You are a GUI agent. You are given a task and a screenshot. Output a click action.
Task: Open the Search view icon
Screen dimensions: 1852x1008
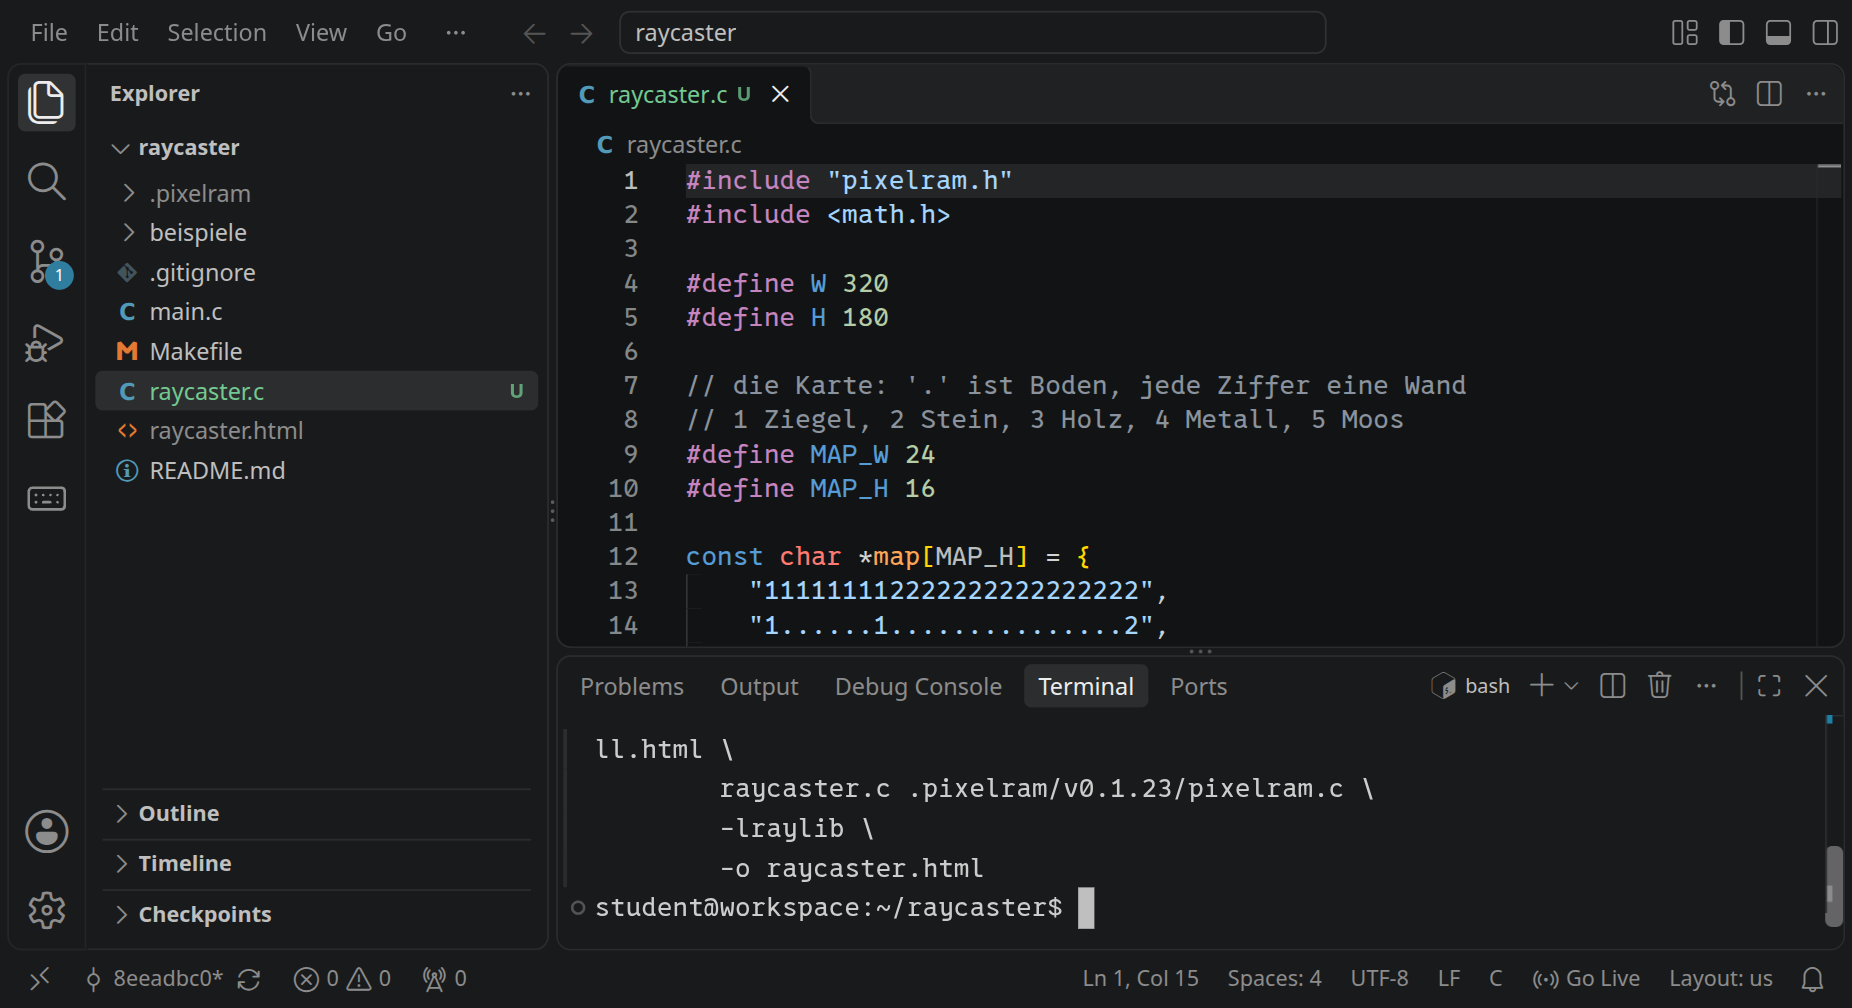[x=46, y=181]
